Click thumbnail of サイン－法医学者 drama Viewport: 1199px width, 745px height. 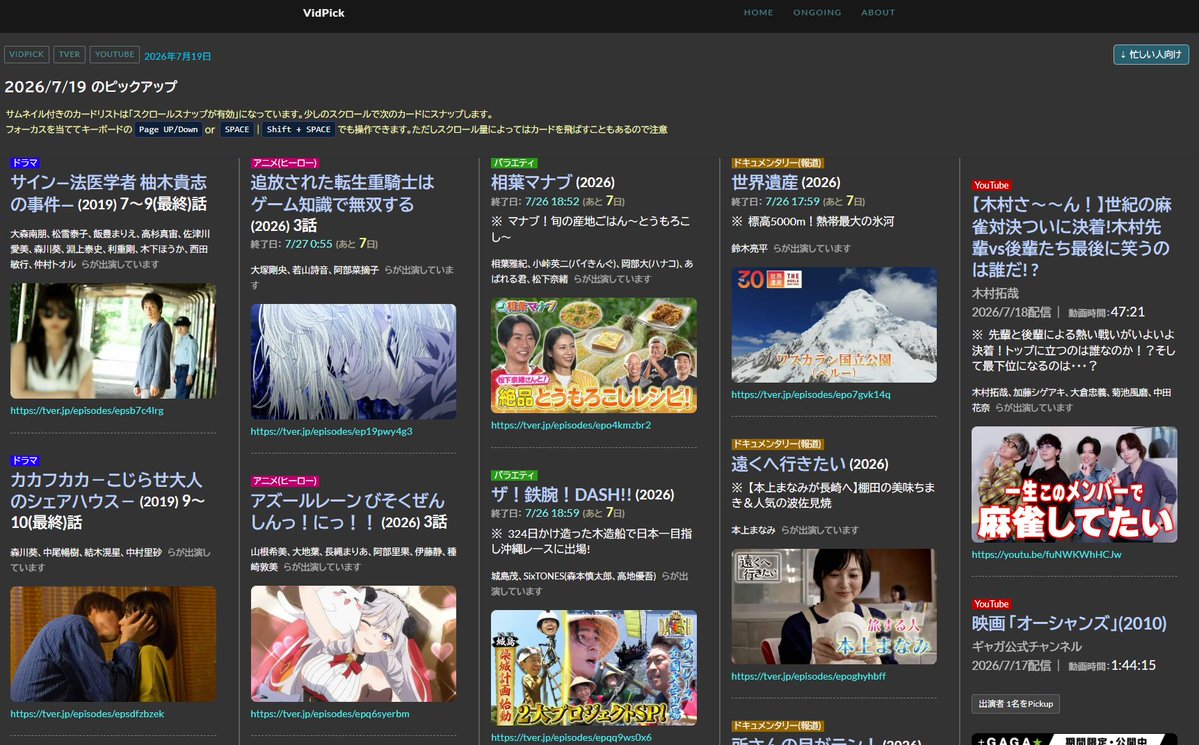[113, 340]
